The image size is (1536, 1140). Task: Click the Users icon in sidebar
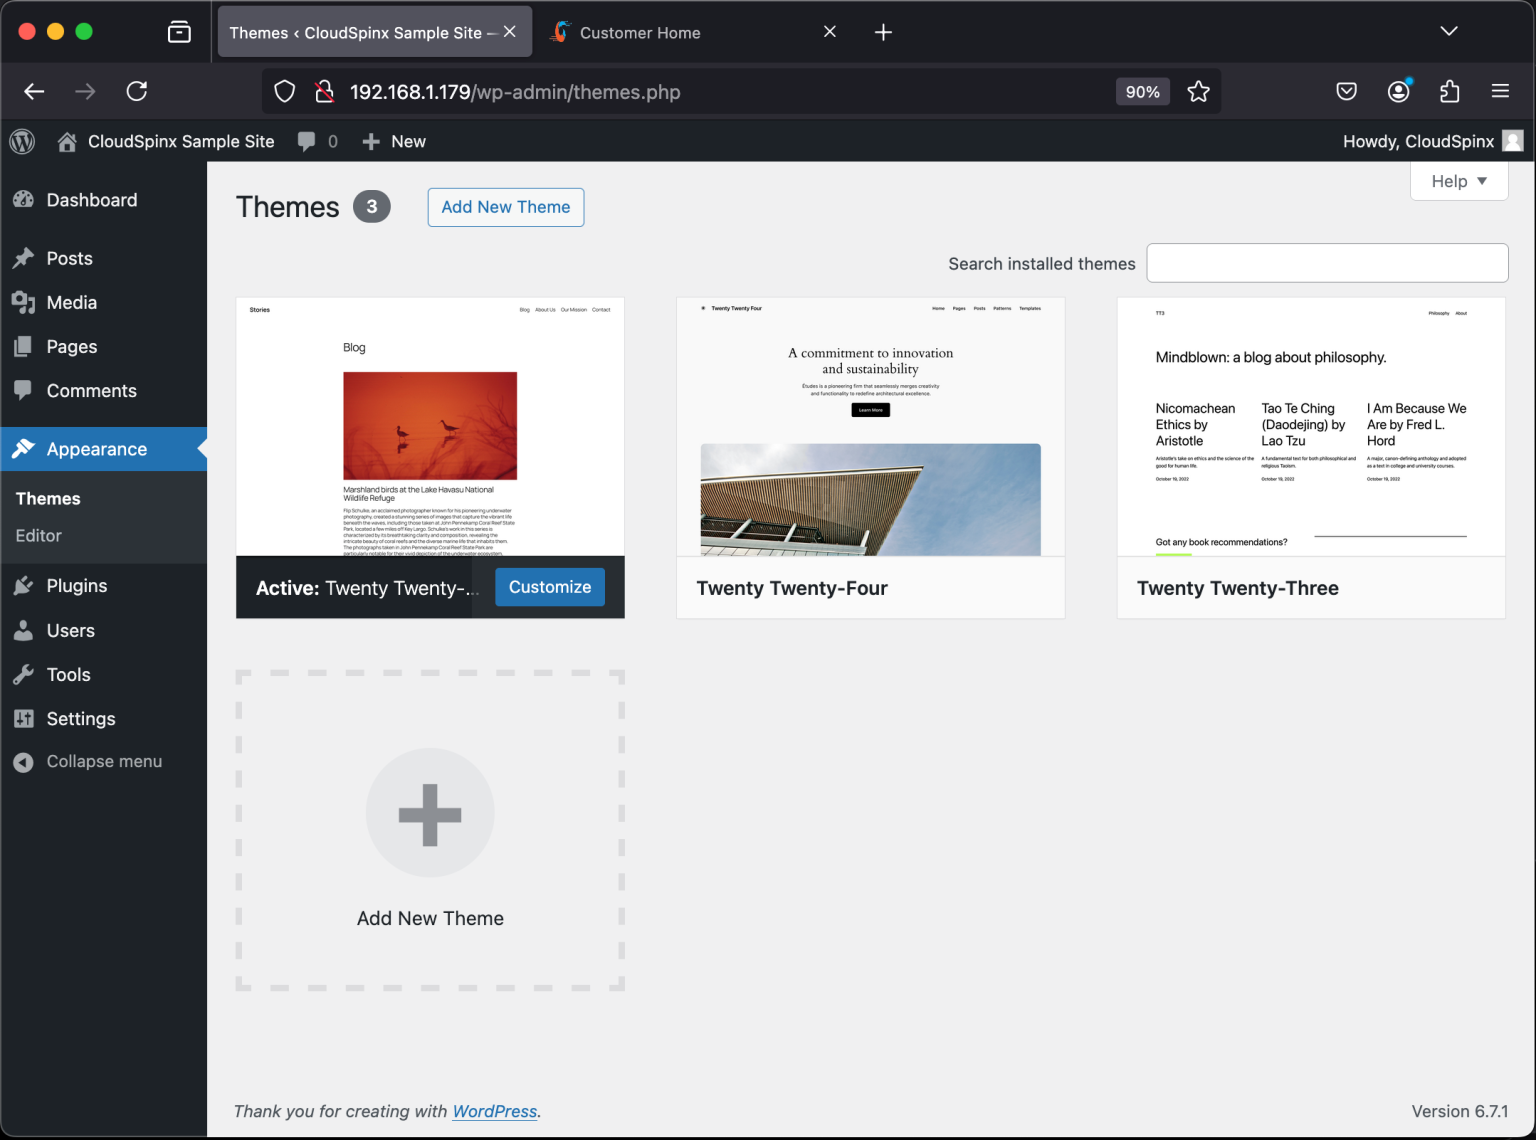(x=23, y=630)
